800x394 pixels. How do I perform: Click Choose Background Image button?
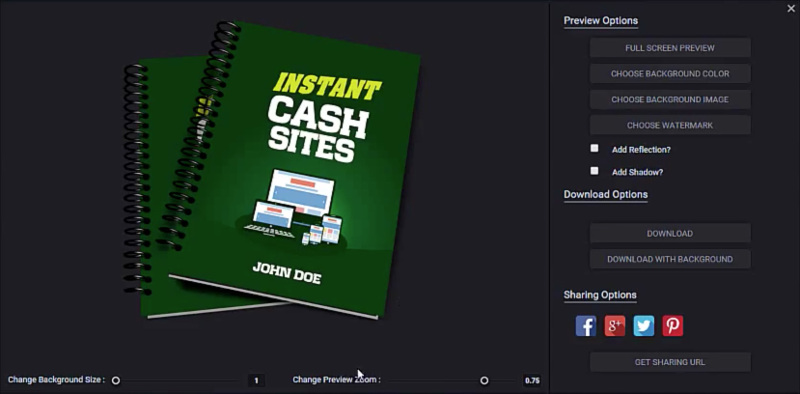[670, 100]
